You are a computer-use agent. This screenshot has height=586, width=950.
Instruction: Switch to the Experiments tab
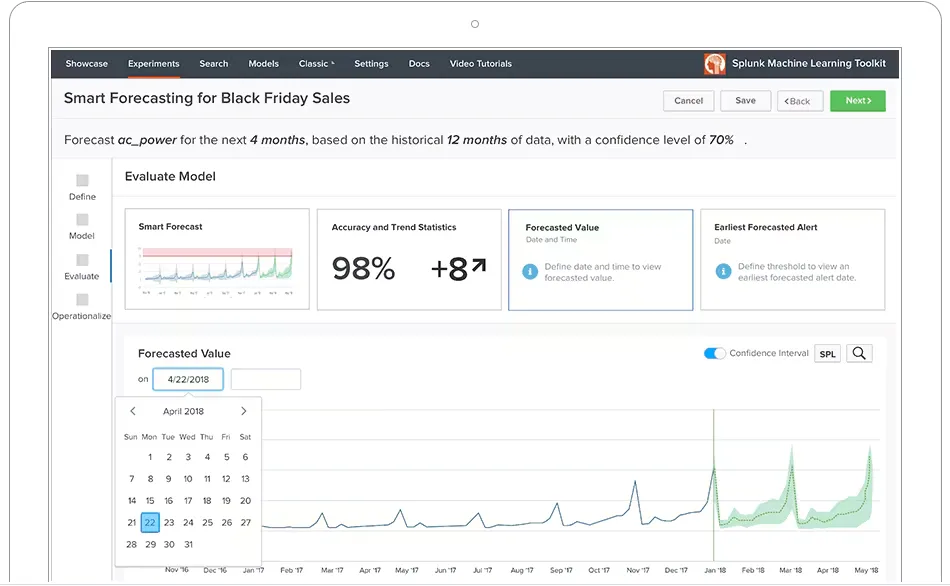point(153,63)
